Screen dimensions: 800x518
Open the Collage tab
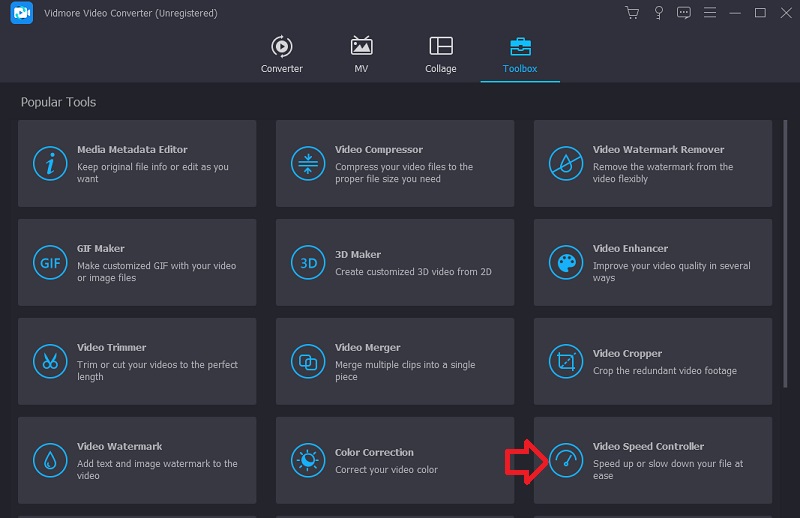click(x=440, y=55)
